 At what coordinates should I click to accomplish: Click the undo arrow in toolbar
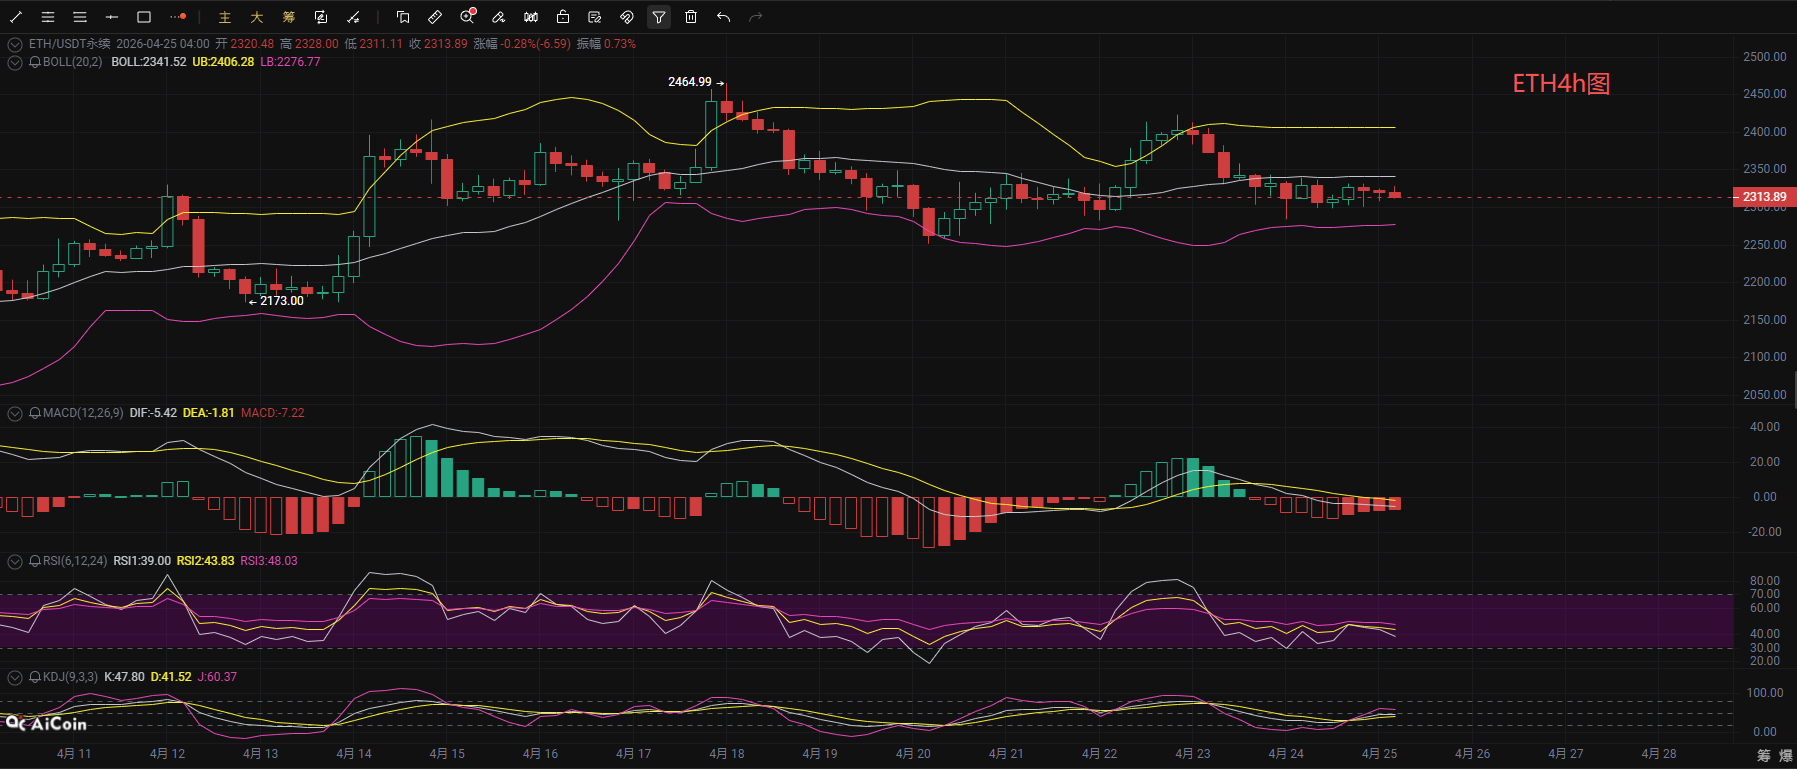tap(723, 17)
